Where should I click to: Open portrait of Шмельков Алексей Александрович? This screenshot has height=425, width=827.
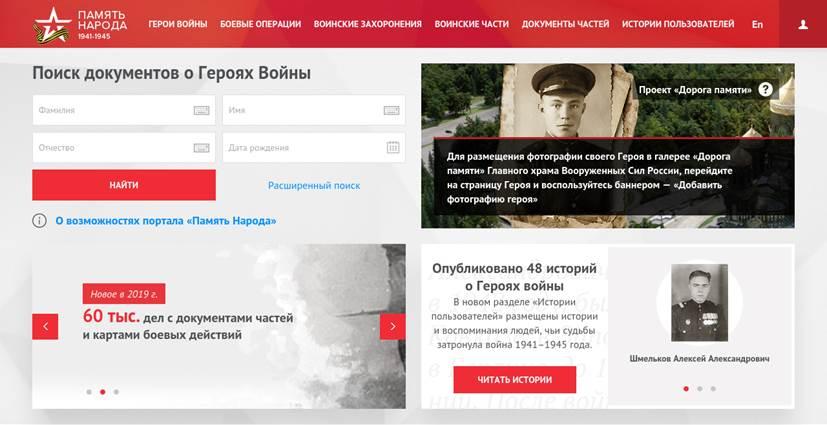coord(699,303)
